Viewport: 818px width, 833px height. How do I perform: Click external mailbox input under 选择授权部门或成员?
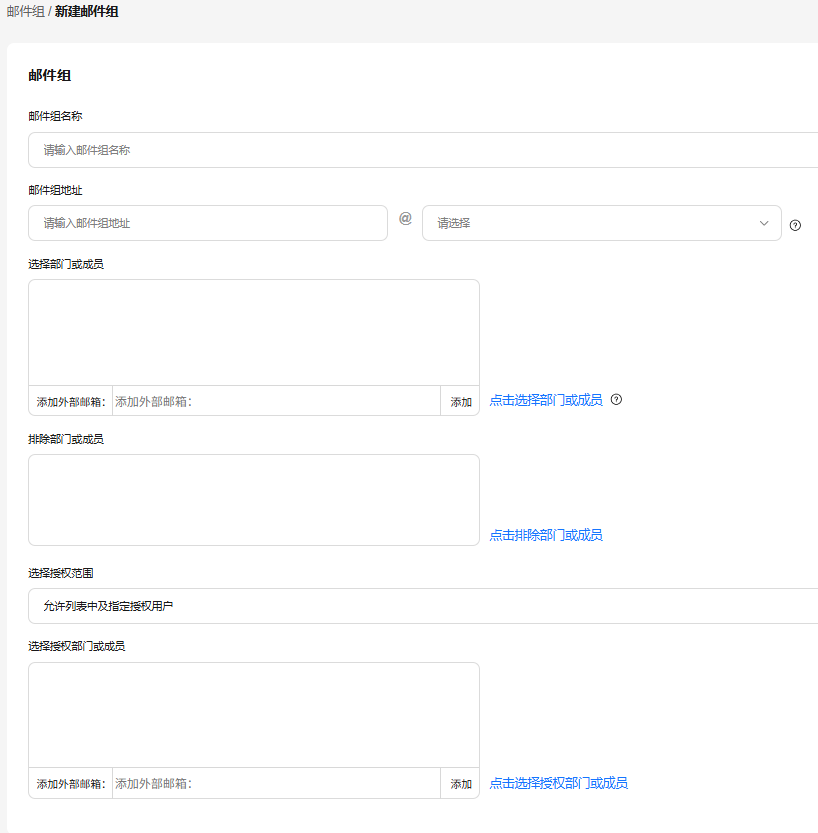(276, 784)
